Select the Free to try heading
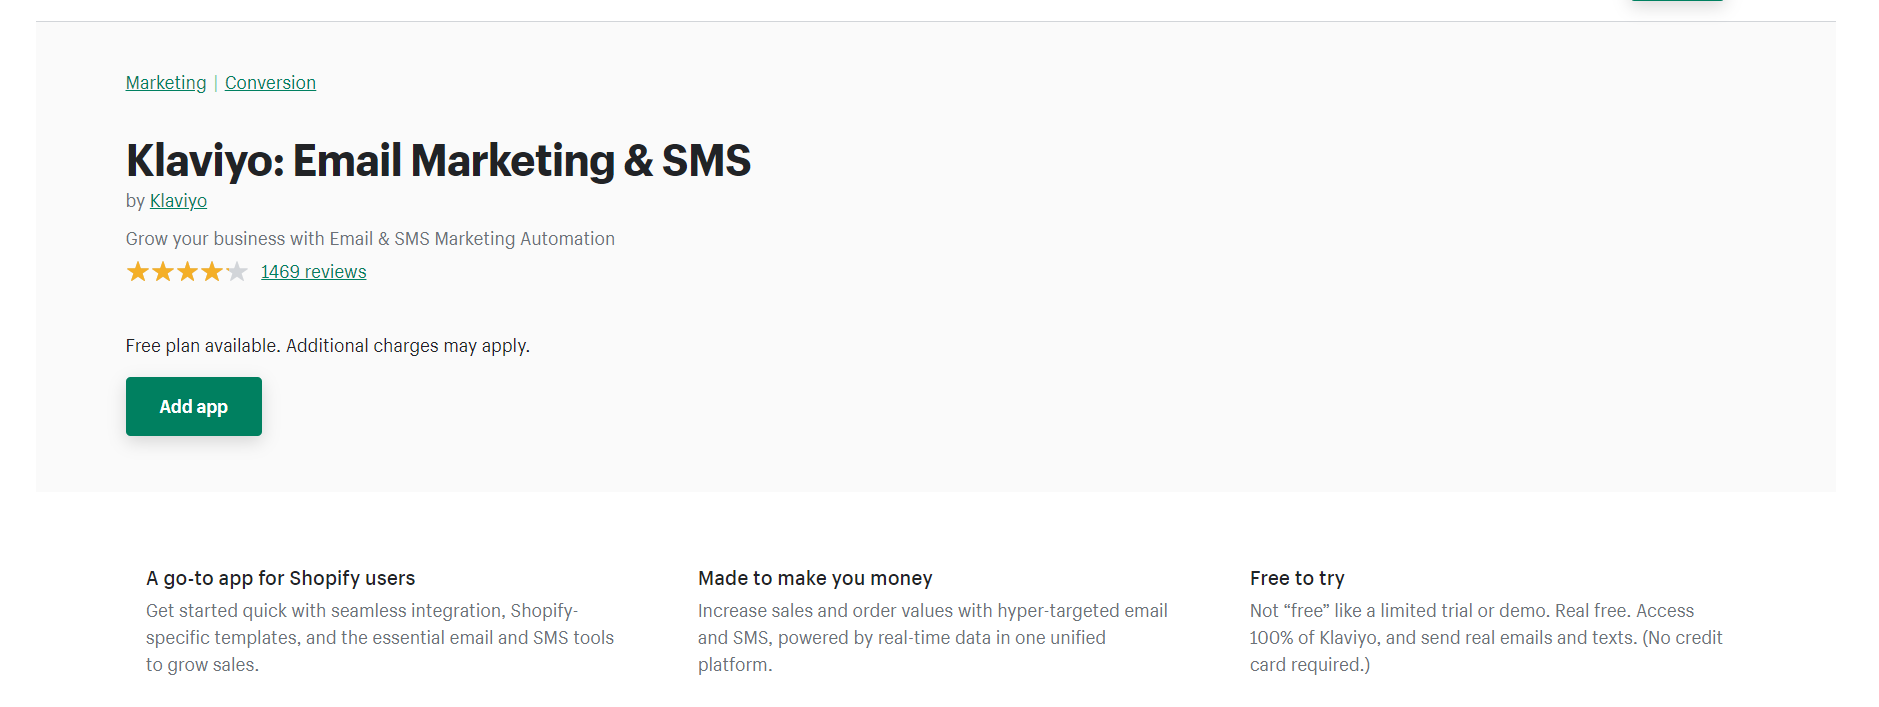 [x=1297, y=578]
